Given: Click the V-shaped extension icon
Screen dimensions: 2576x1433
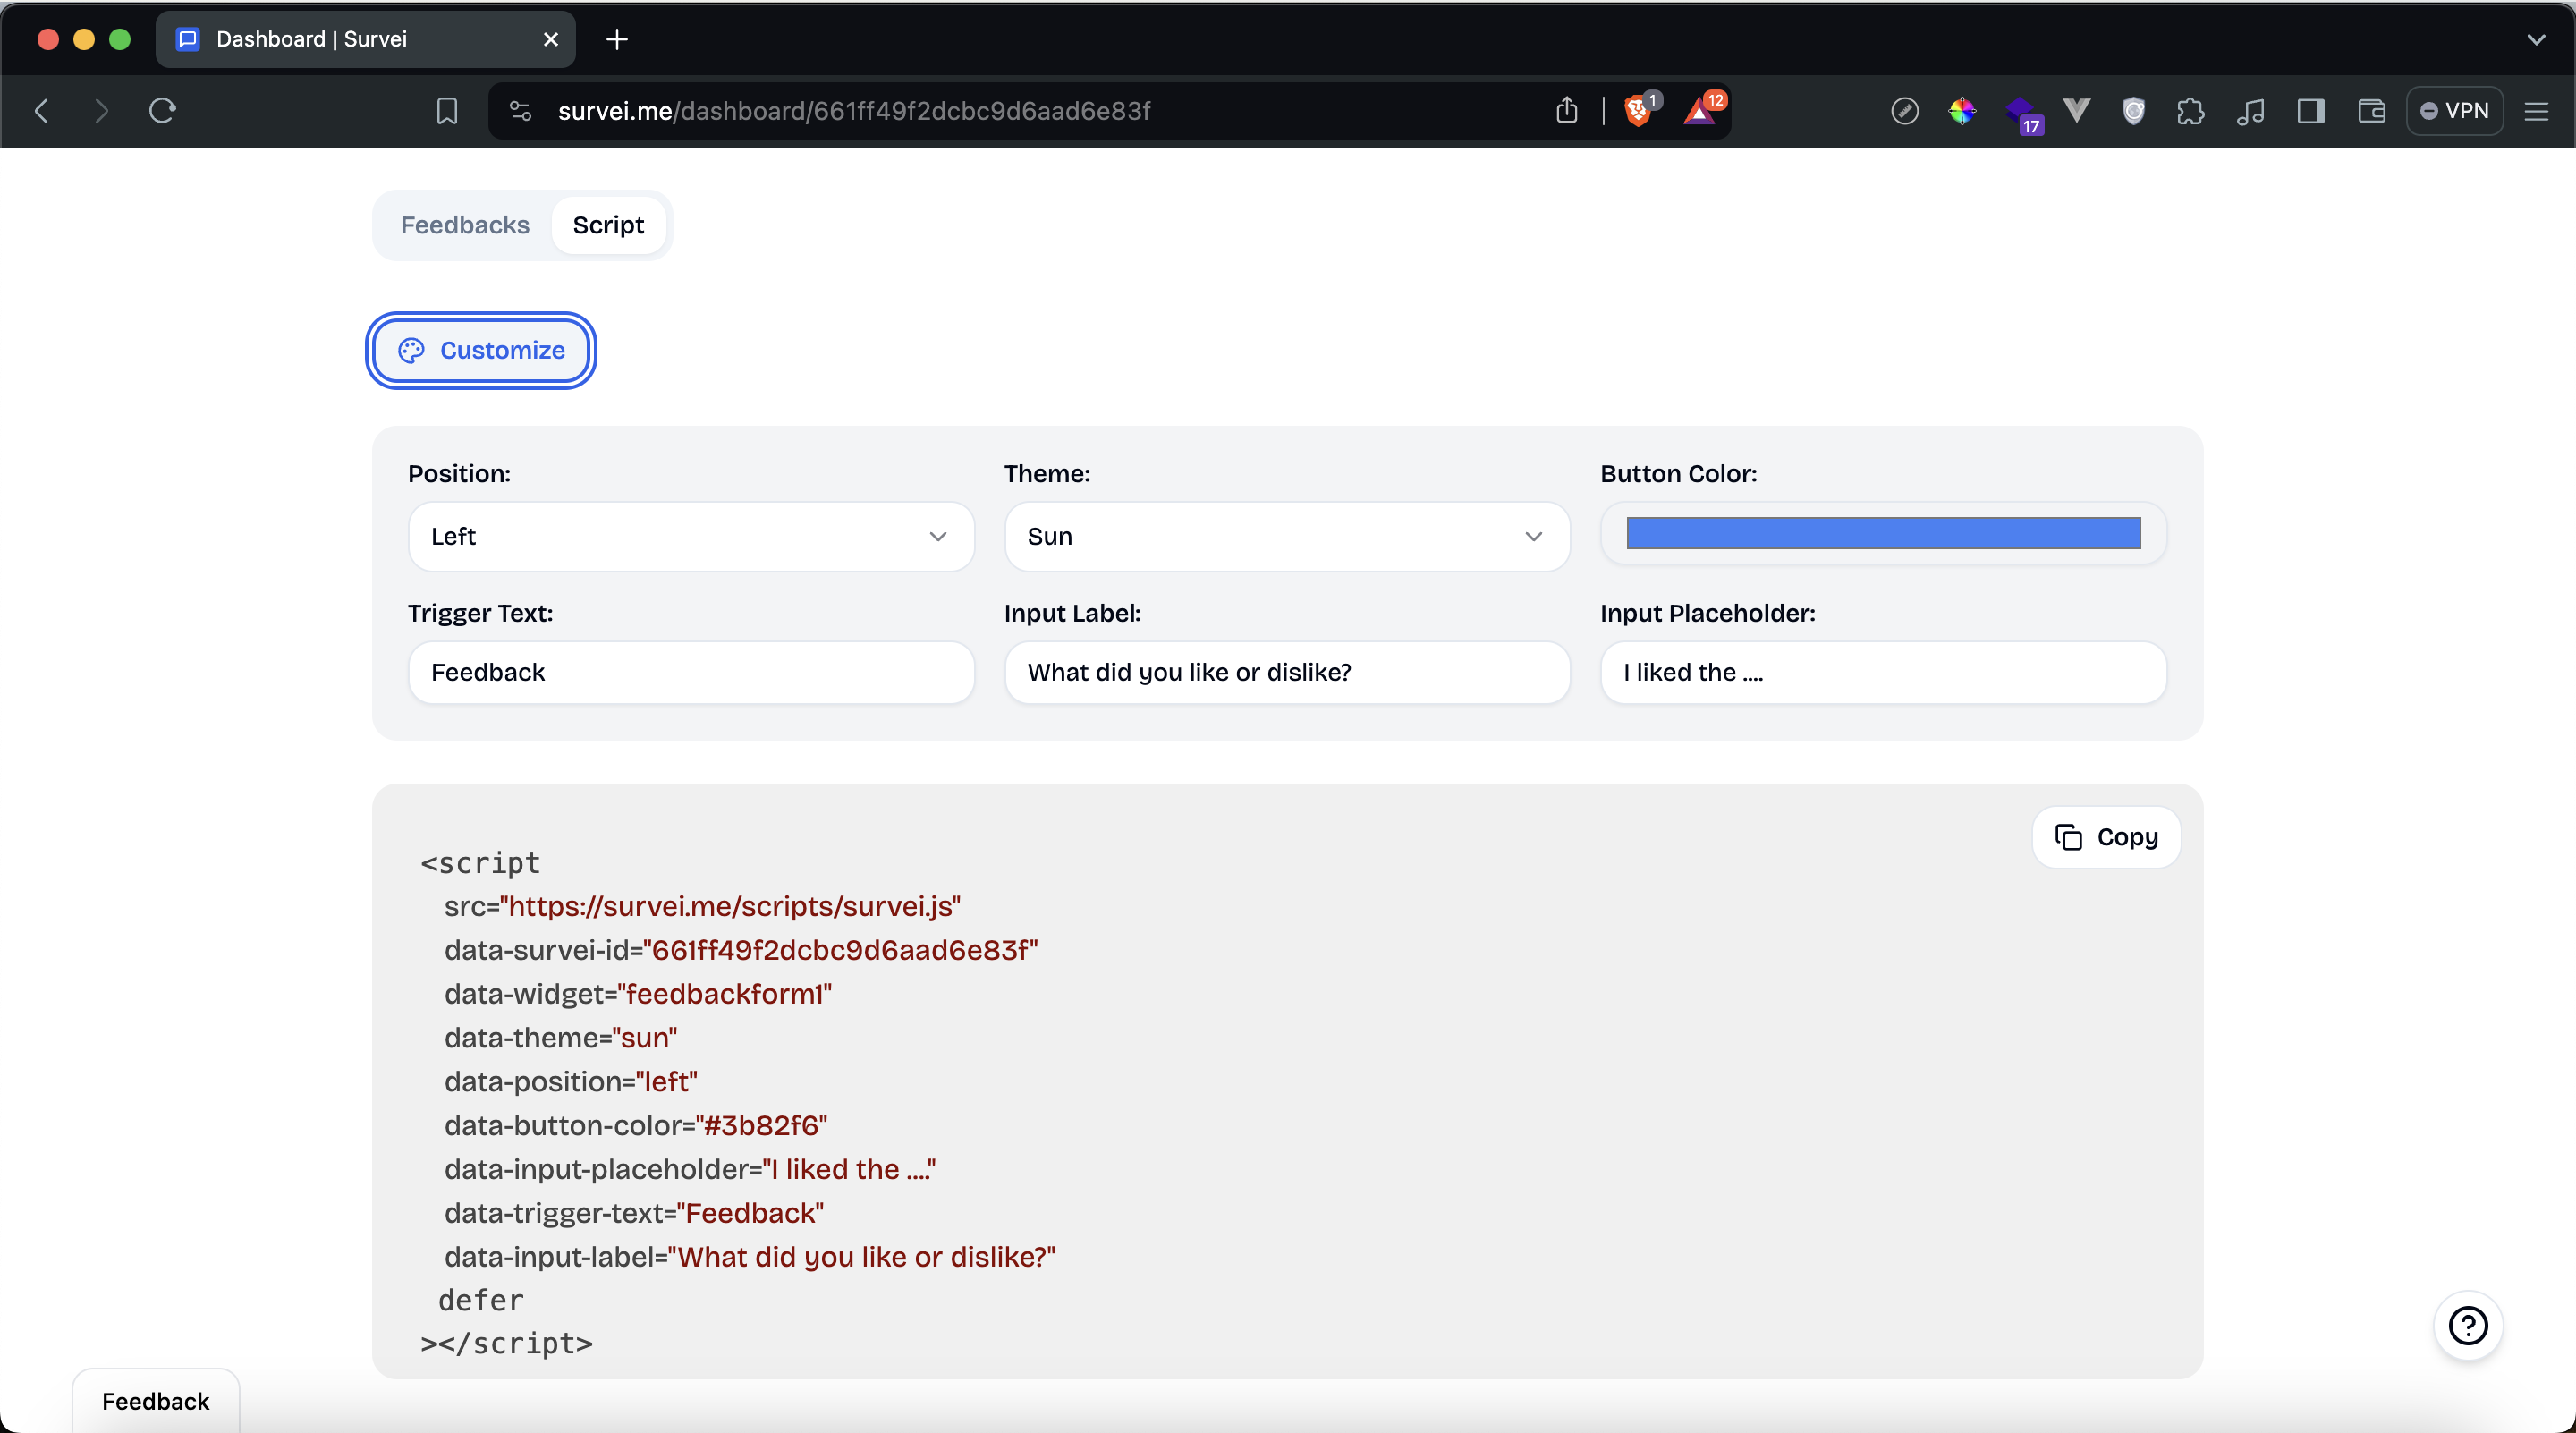Looking at the screenshot, I should tap(2077, 111).
